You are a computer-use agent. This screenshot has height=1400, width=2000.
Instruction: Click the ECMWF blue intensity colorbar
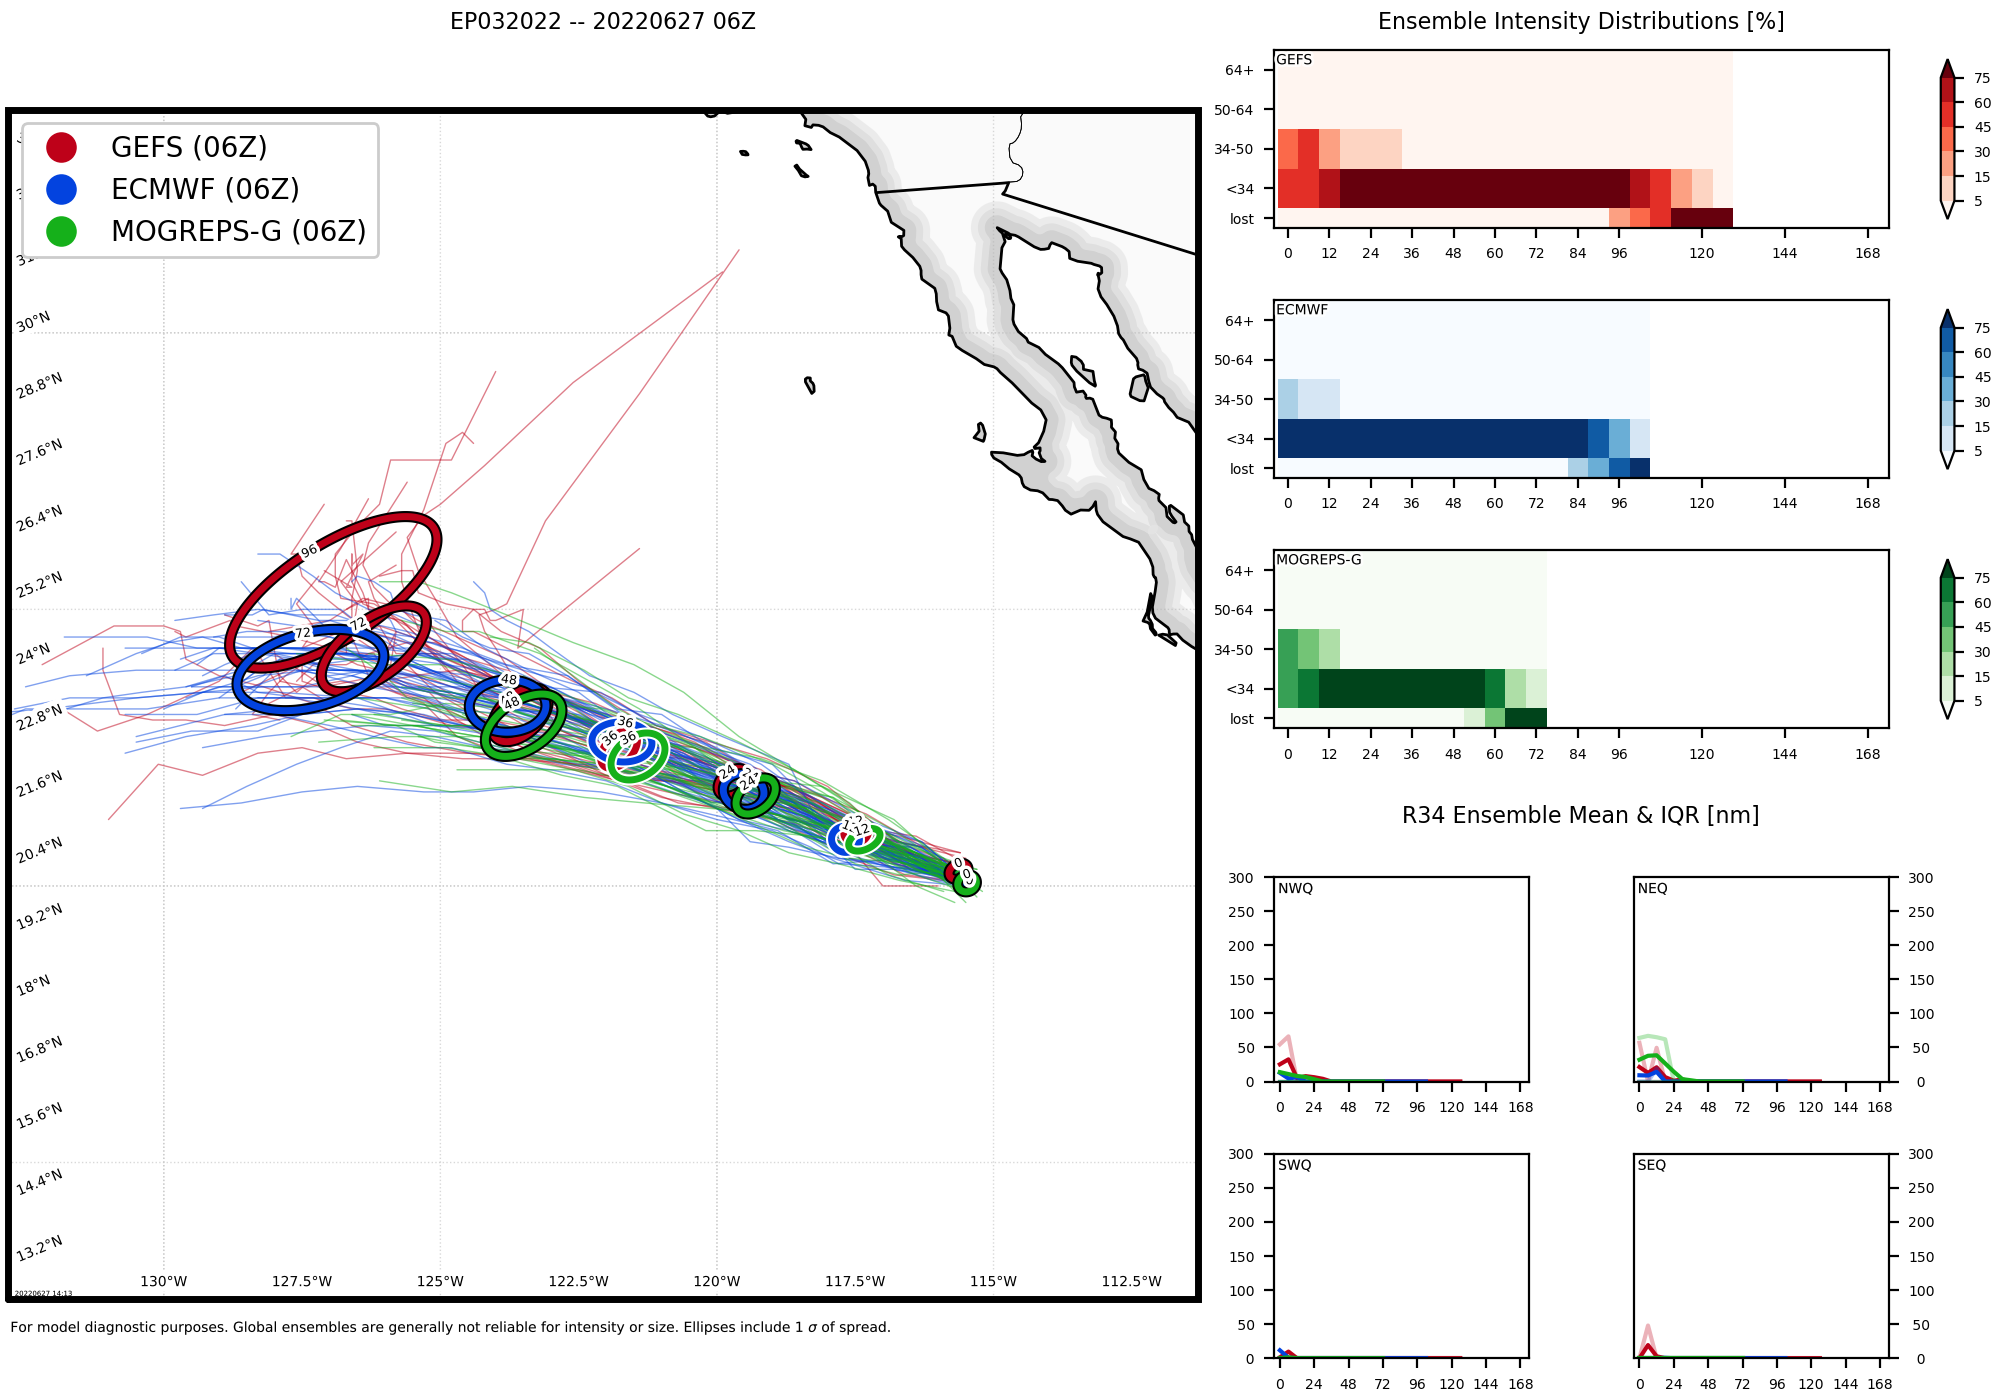[1947, 389]
